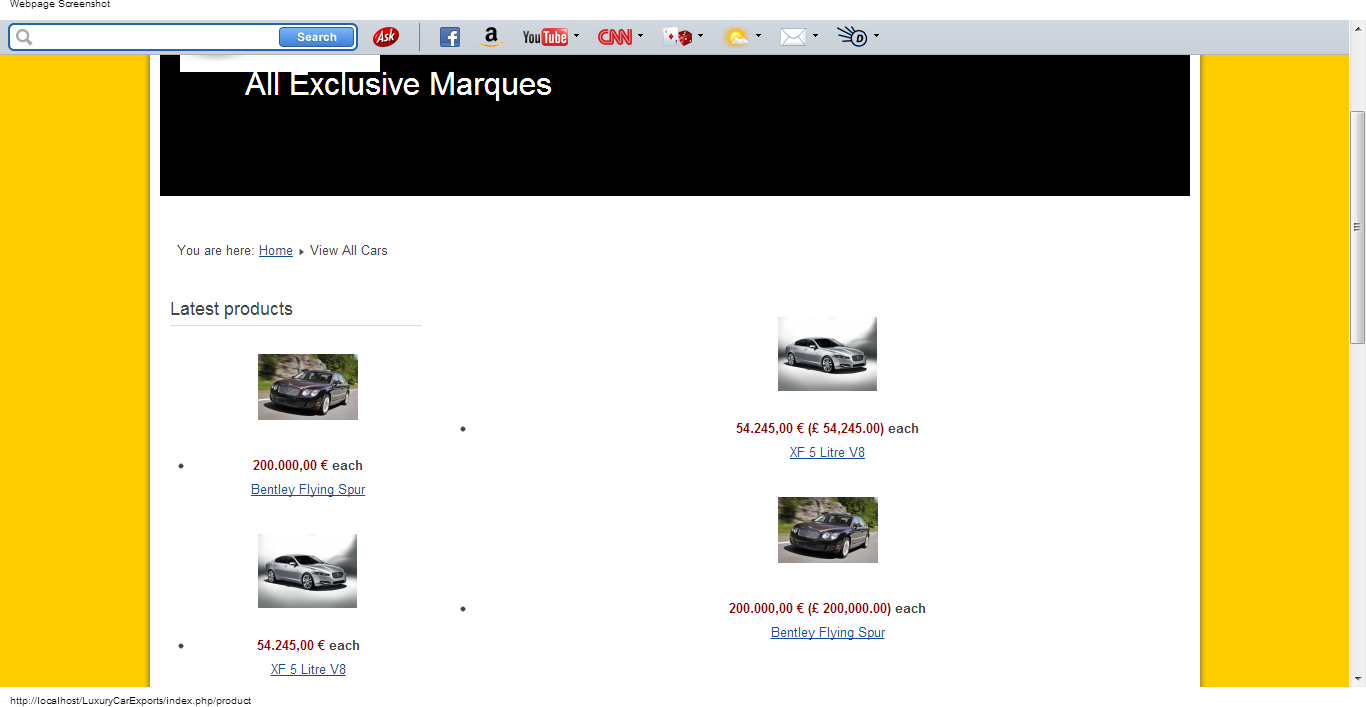Click silver Jaguar thumbnail under Latest products
The height and width of the screenshot is (707, 1366).
(308, 571)
